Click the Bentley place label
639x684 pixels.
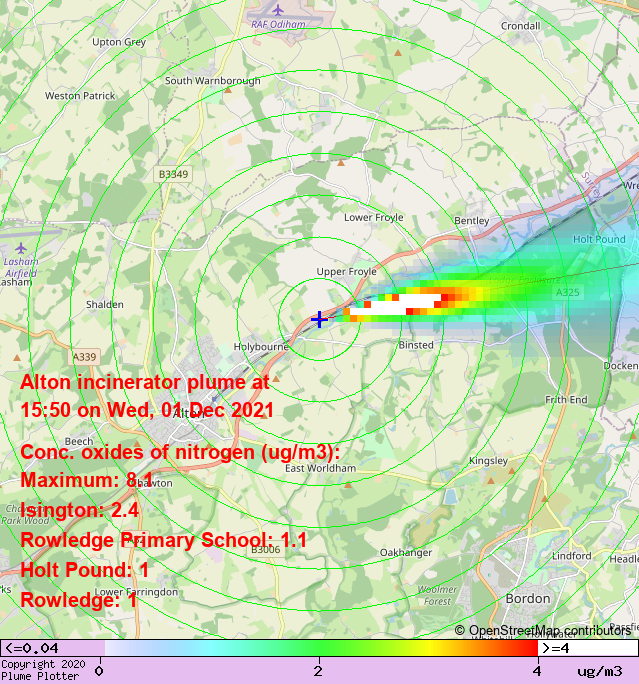click(x=472, y=221)
